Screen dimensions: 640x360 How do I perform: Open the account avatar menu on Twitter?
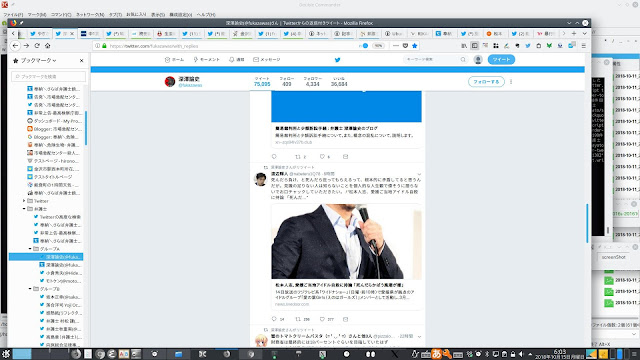point(478,60)
